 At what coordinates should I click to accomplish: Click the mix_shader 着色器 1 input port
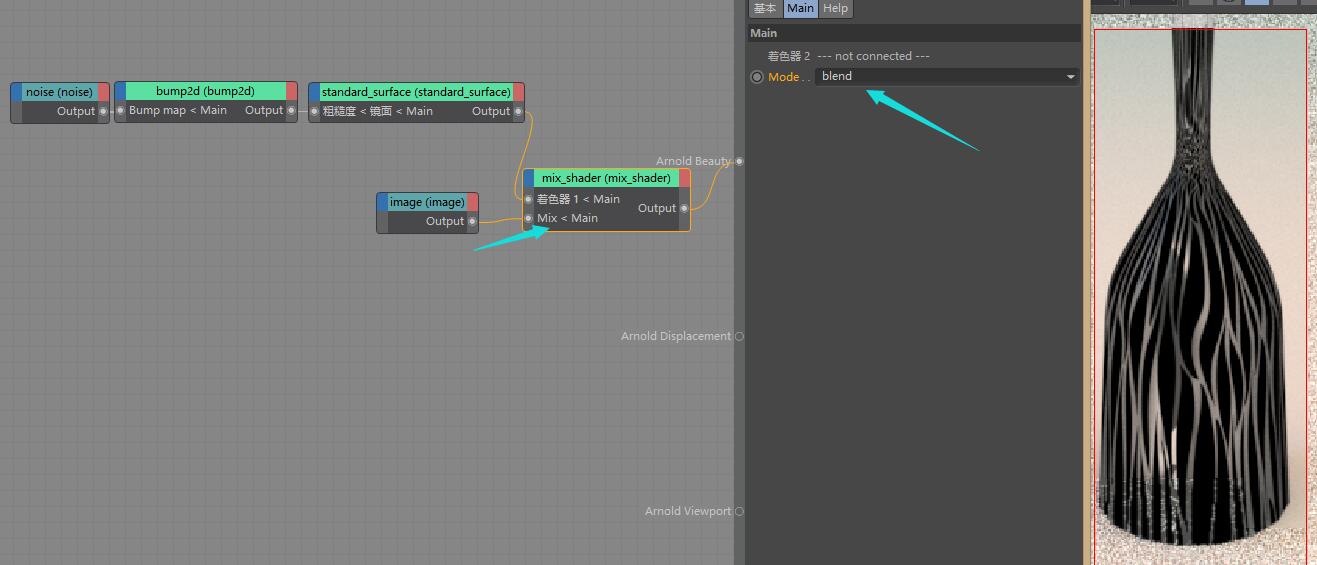(529, 199)
